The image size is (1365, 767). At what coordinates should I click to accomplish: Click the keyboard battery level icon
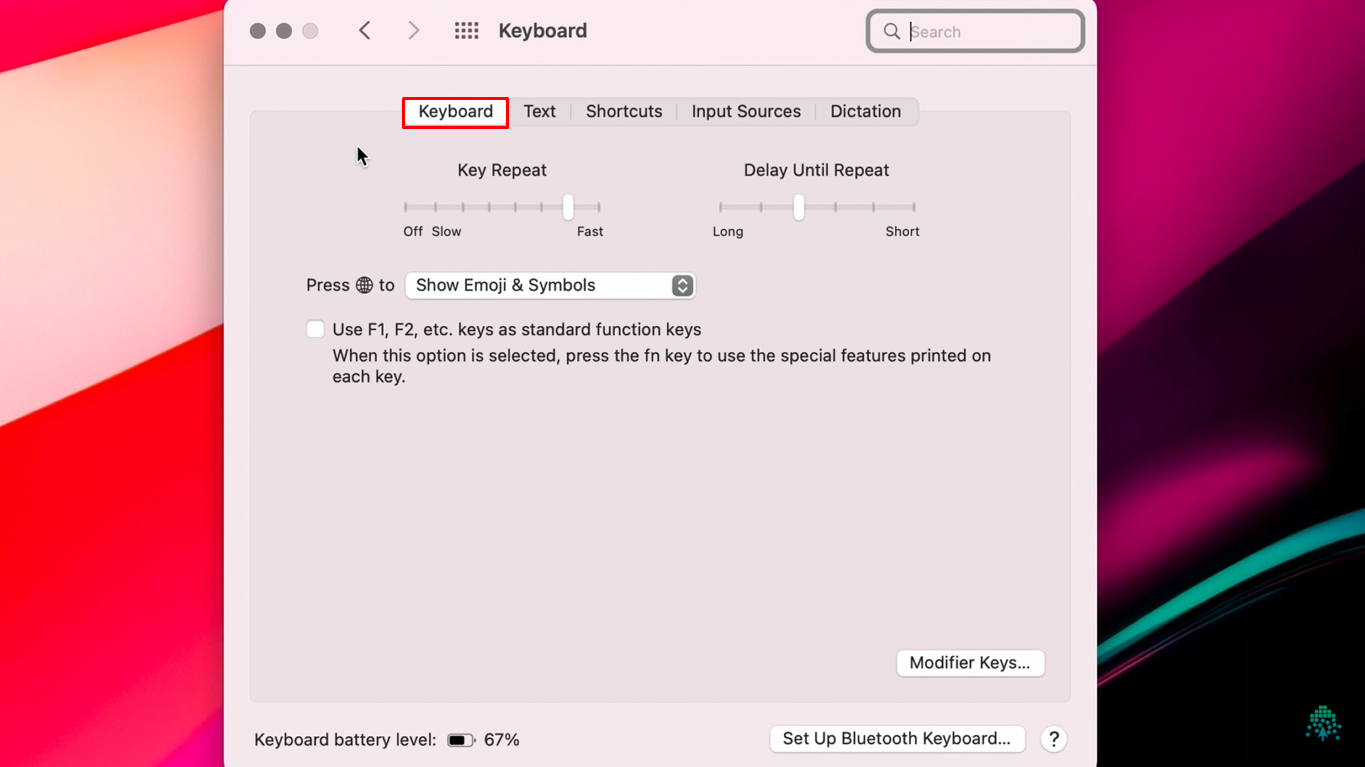[460, 739]
